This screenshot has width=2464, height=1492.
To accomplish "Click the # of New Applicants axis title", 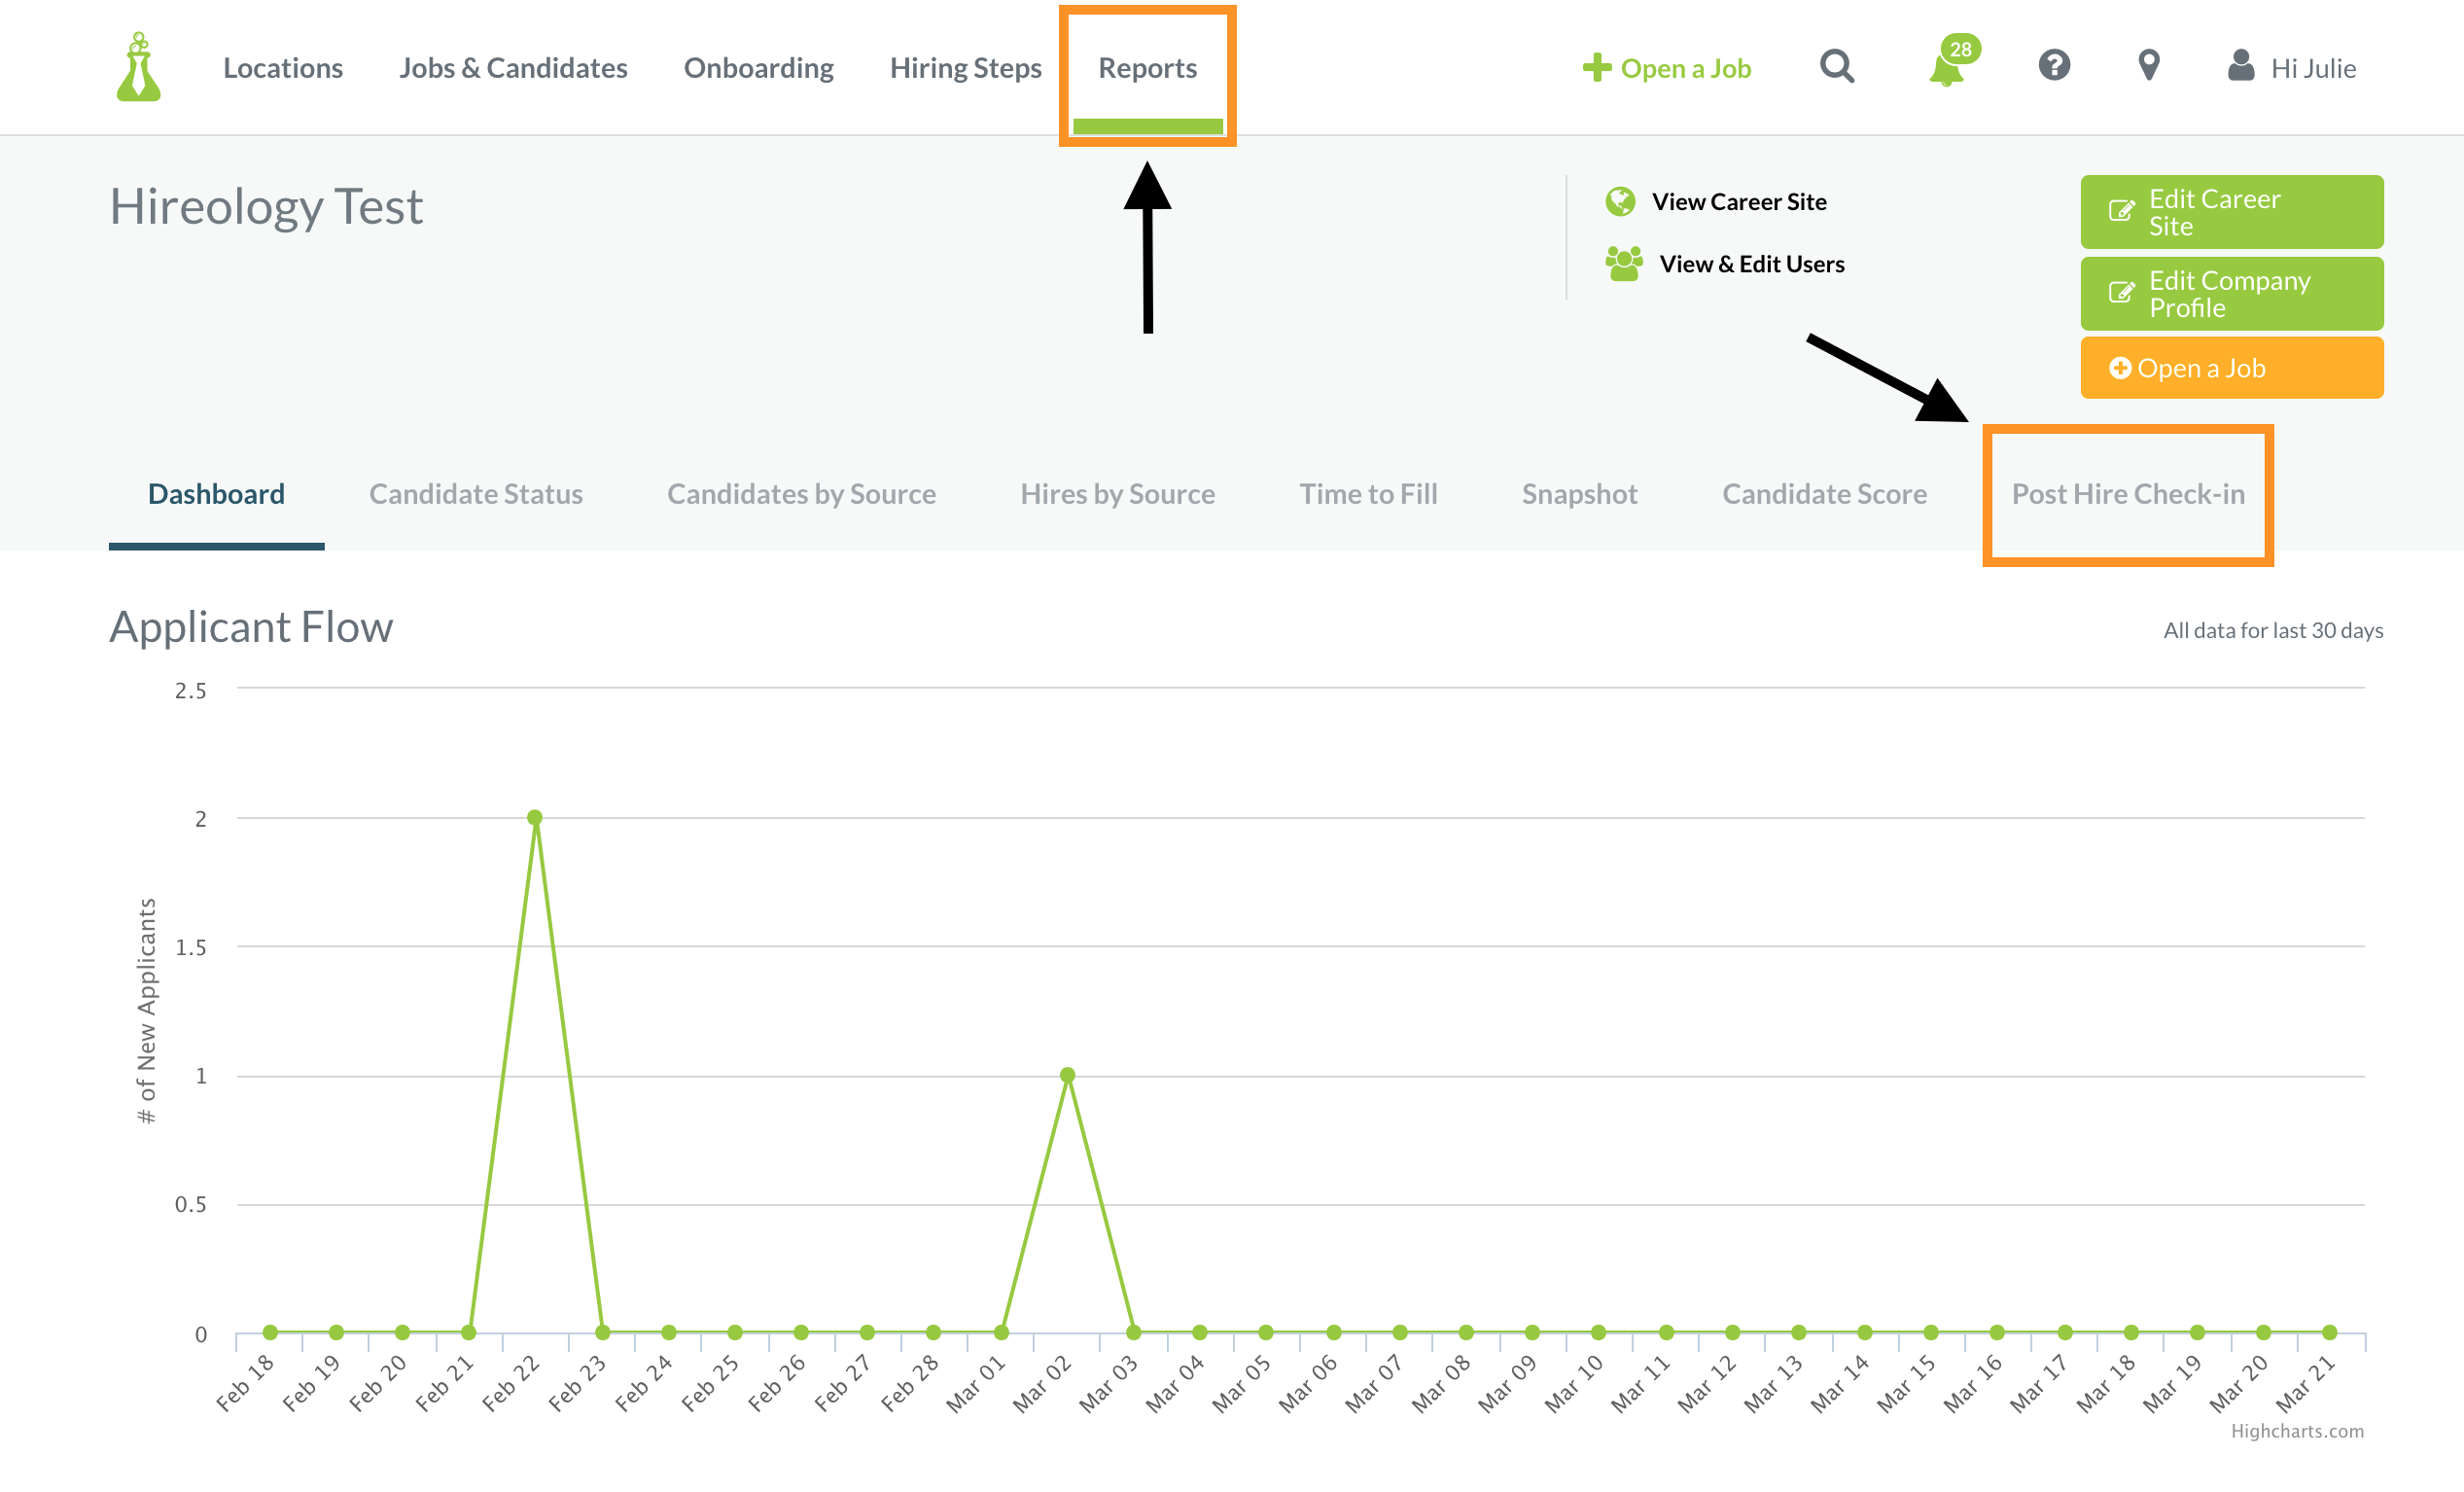I will 147,1011.
